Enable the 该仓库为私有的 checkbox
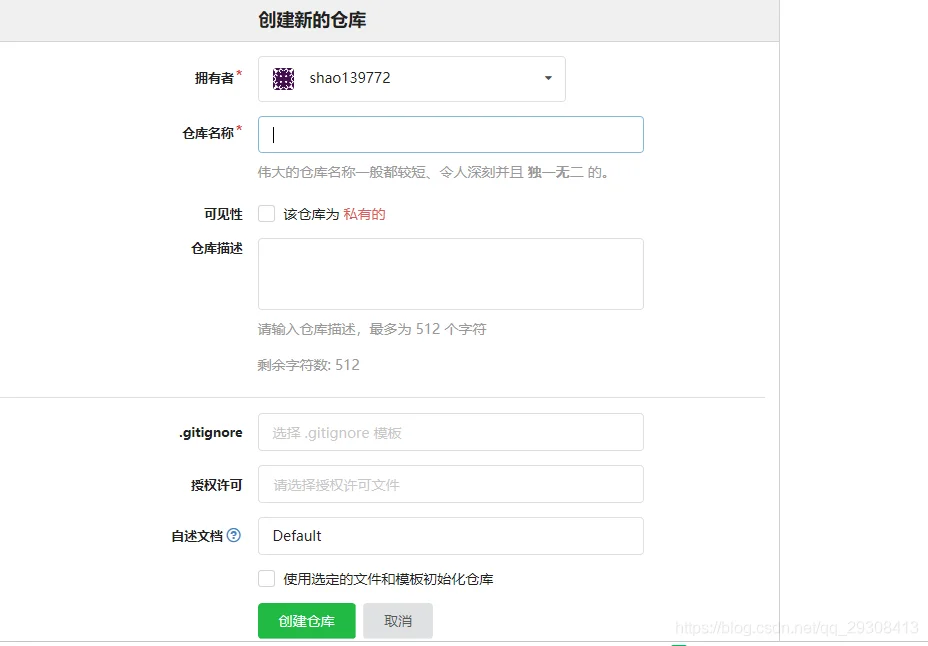The image size is (928, 646). pos(266,214)
